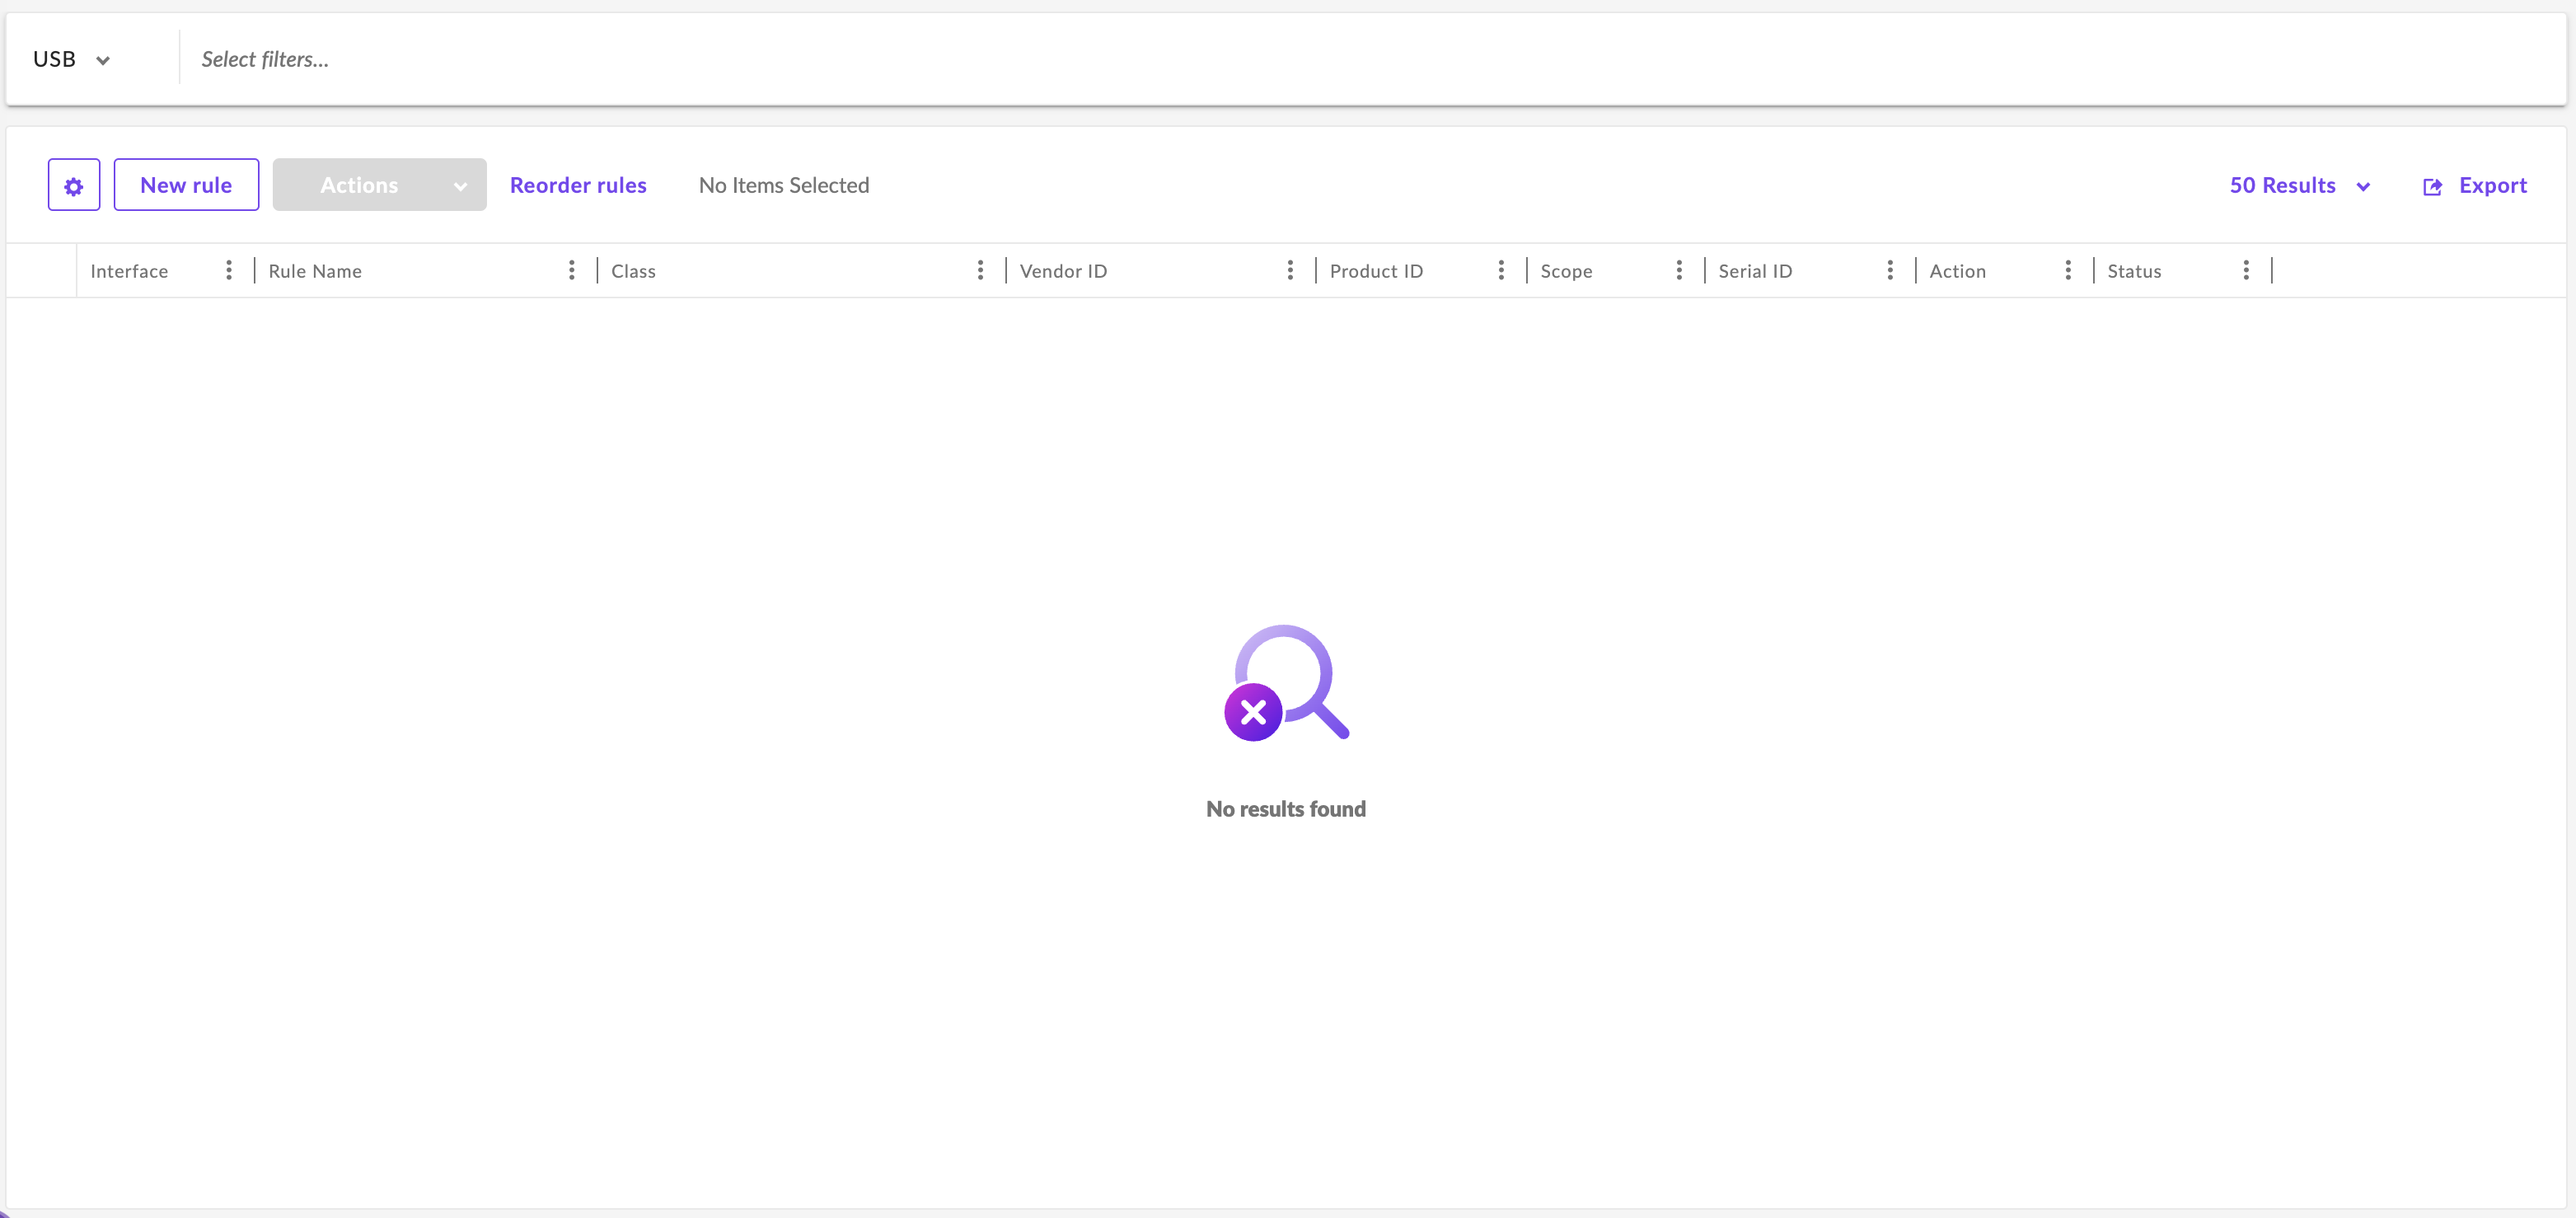2576x1218 pixels.
Task: Open the Vendor ID column three-dot menu
Action: point(1290,270)
